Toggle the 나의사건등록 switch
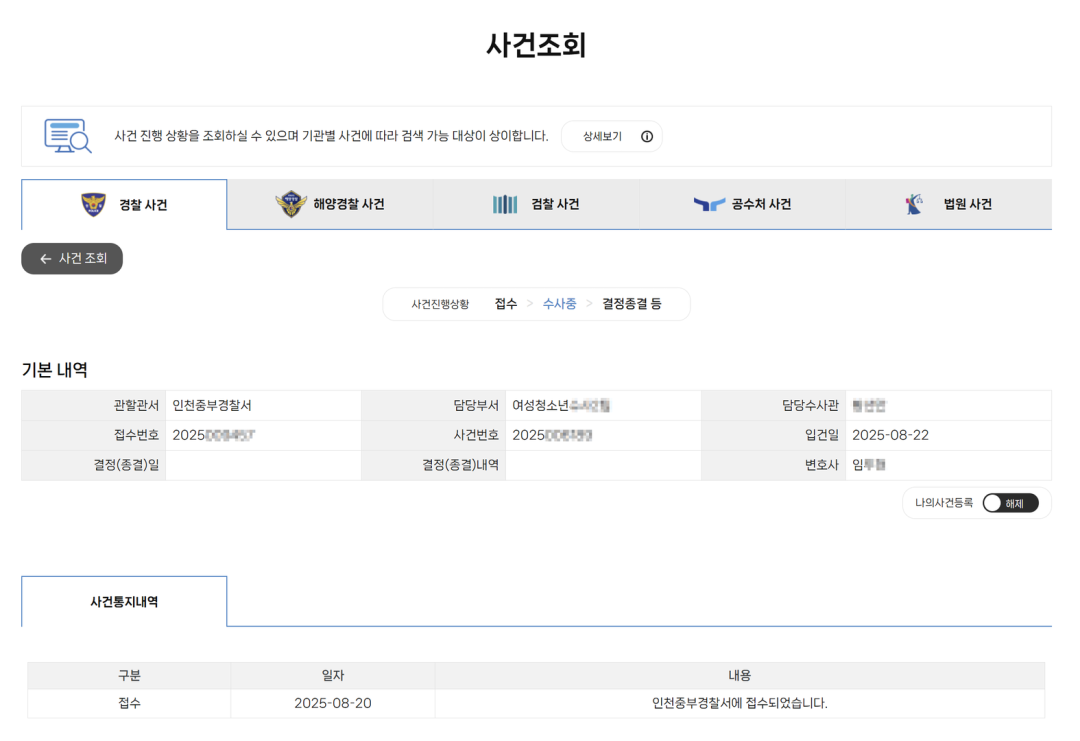Viewport: 1080px width, 741px height. point(1010,503)
